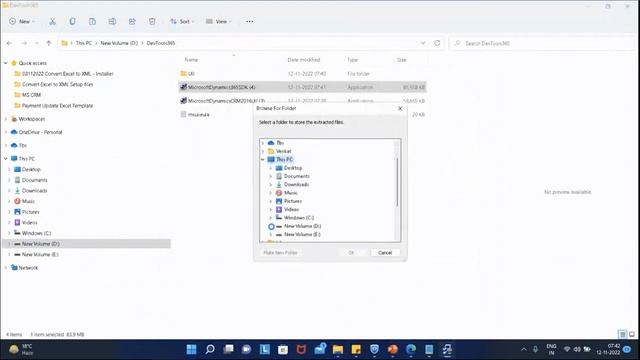Select OneDrive - Personal in navigation pane

point(40,132)
